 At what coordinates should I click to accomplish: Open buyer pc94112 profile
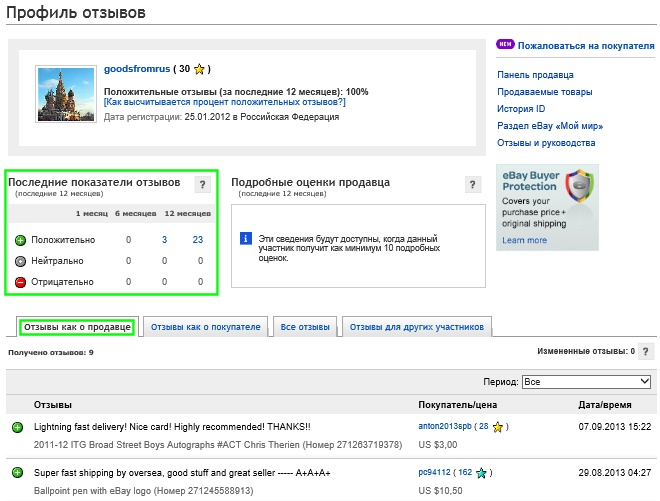tap(434, 472)
